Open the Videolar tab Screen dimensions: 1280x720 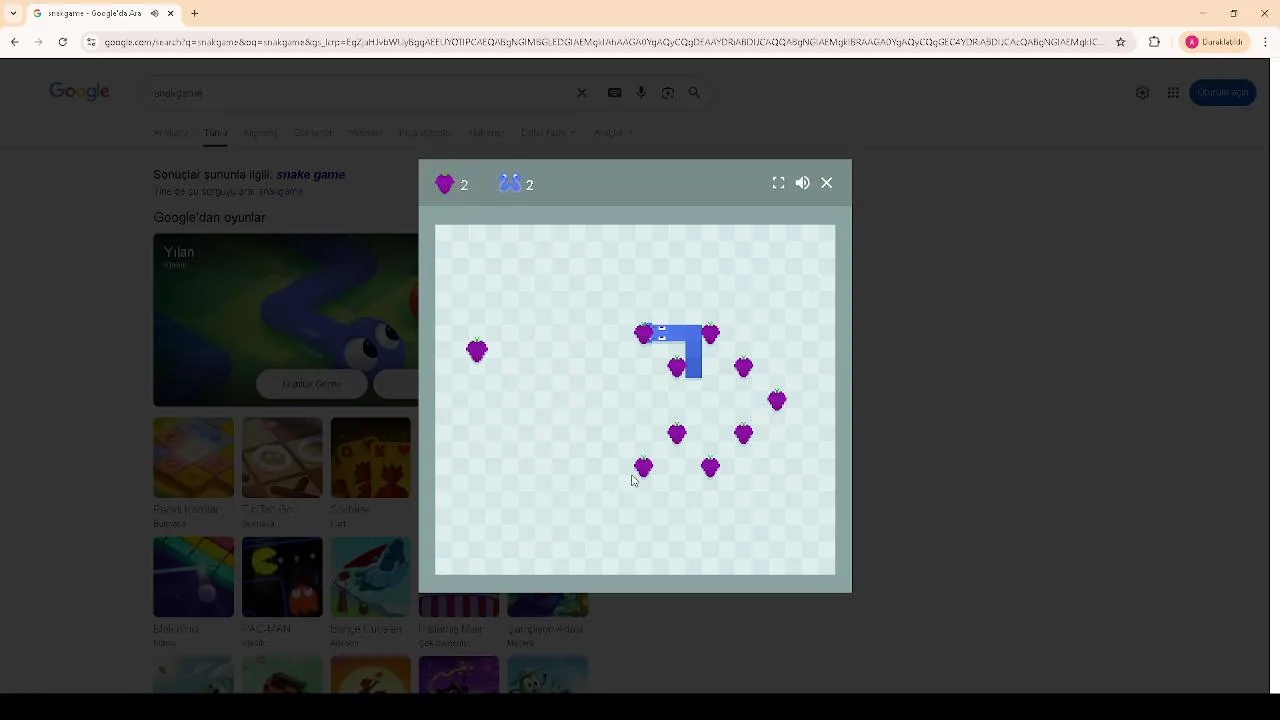(365, 132)
